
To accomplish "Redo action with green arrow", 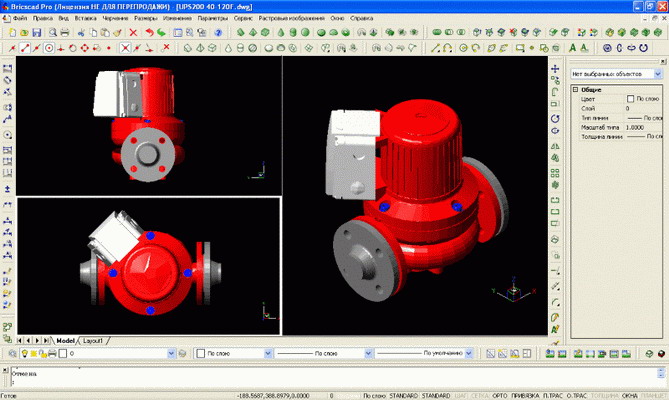I will (x=161, y=32).
